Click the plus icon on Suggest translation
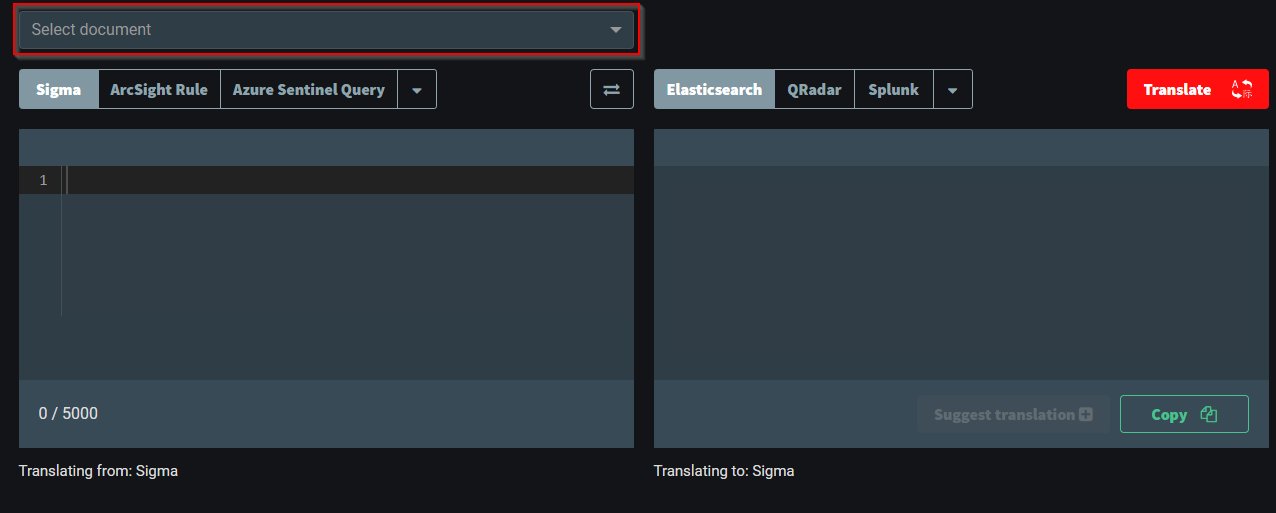Screen dimensions: 1276x513 (x=1086, y=414)
